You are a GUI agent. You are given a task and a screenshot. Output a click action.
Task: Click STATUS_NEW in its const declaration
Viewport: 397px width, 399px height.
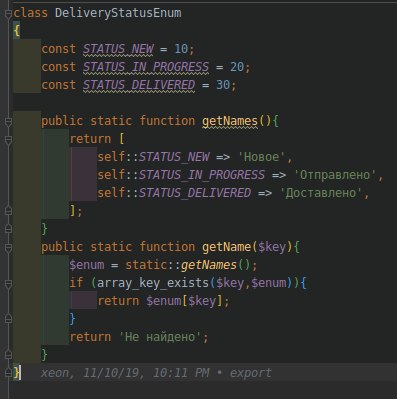click(118, 49)
